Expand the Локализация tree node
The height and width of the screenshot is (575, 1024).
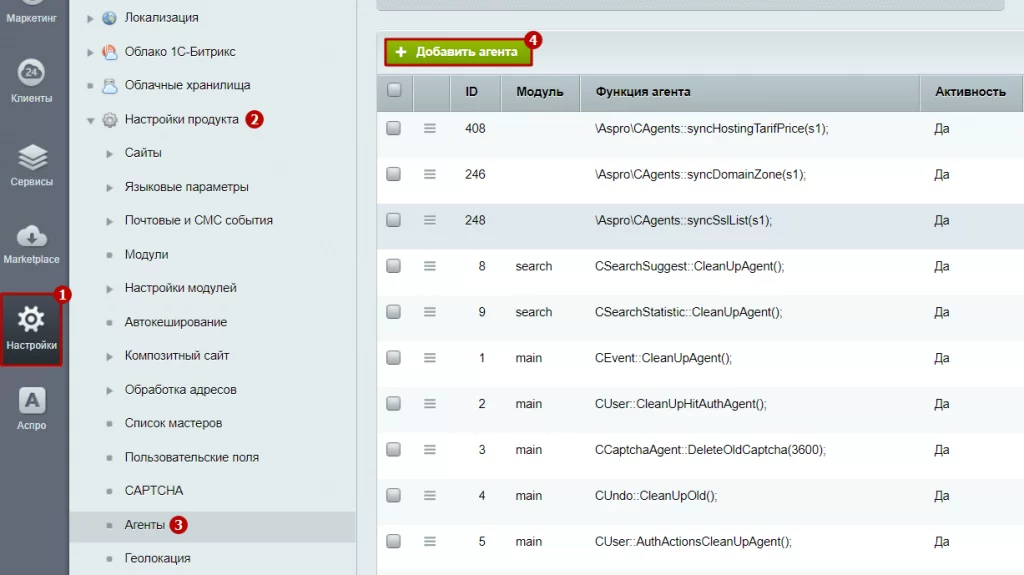[91, 18]
